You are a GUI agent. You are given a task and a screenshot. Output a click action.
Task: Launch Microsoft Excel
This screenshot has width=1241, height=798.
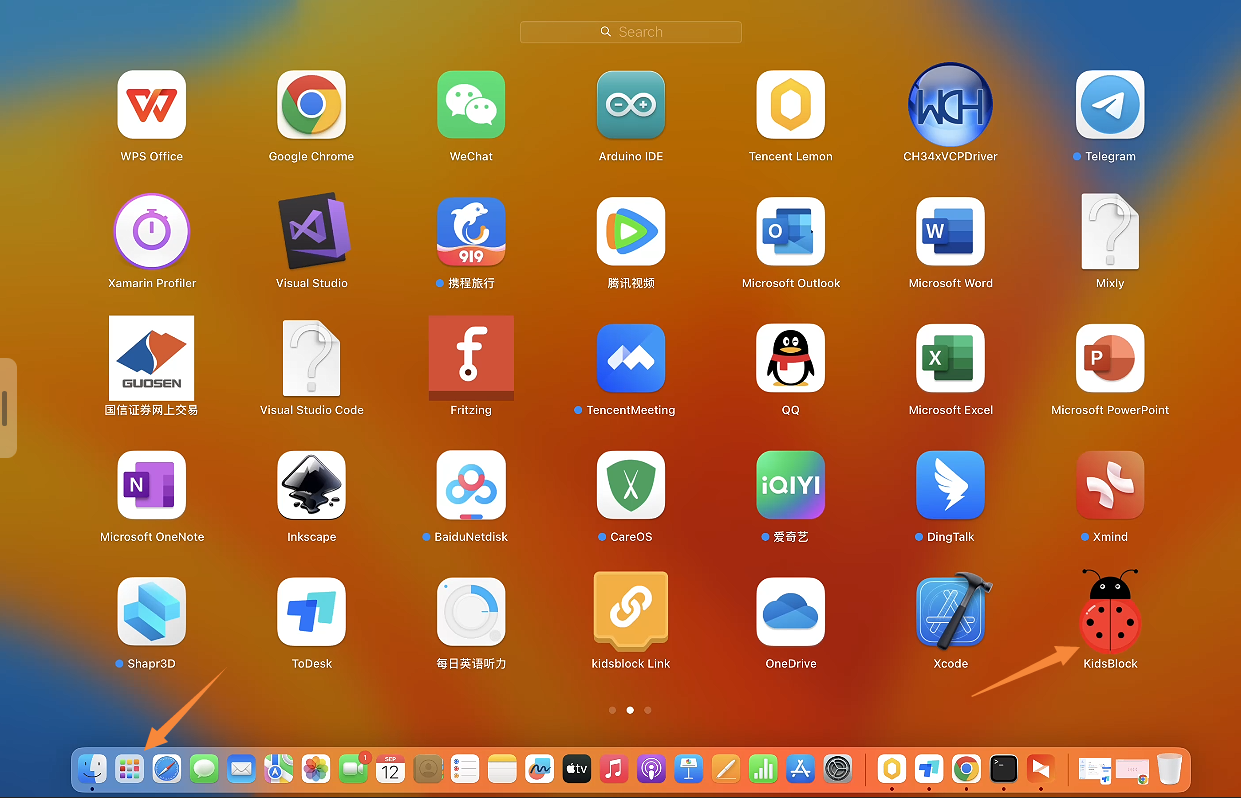[950, 358]
